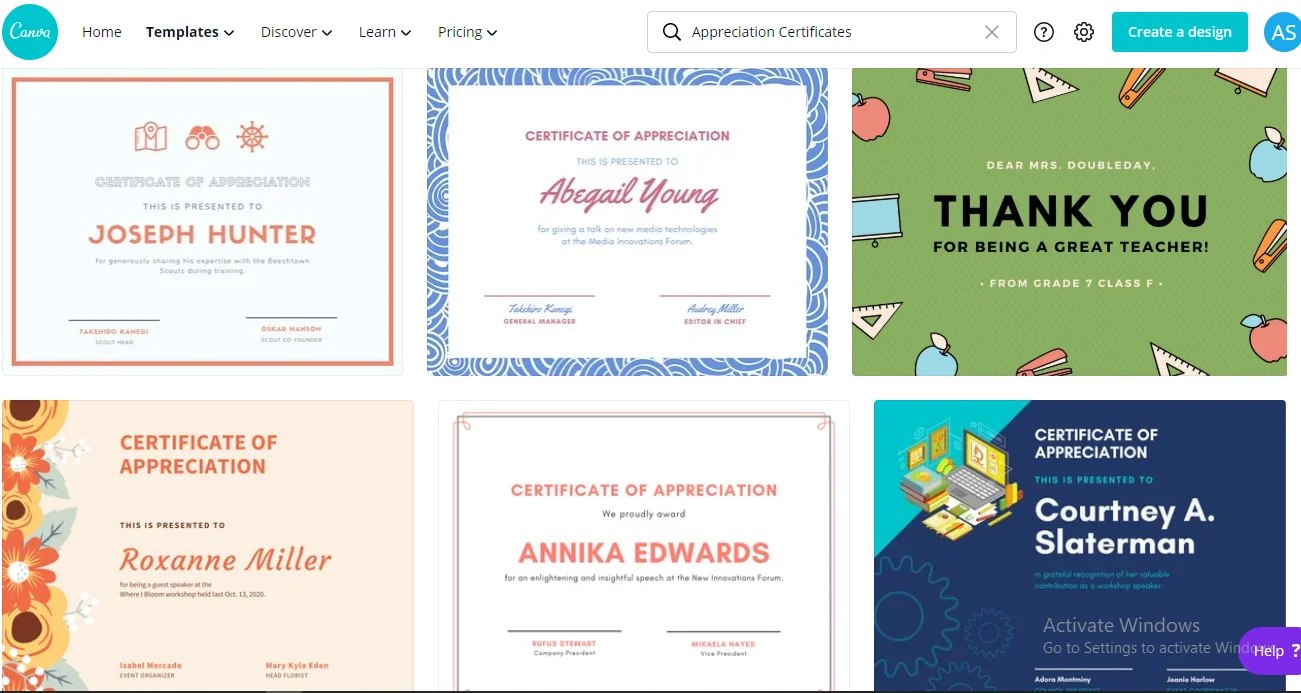Click the Canva logo
The image size is (1301, 693).
click(30, 32)
